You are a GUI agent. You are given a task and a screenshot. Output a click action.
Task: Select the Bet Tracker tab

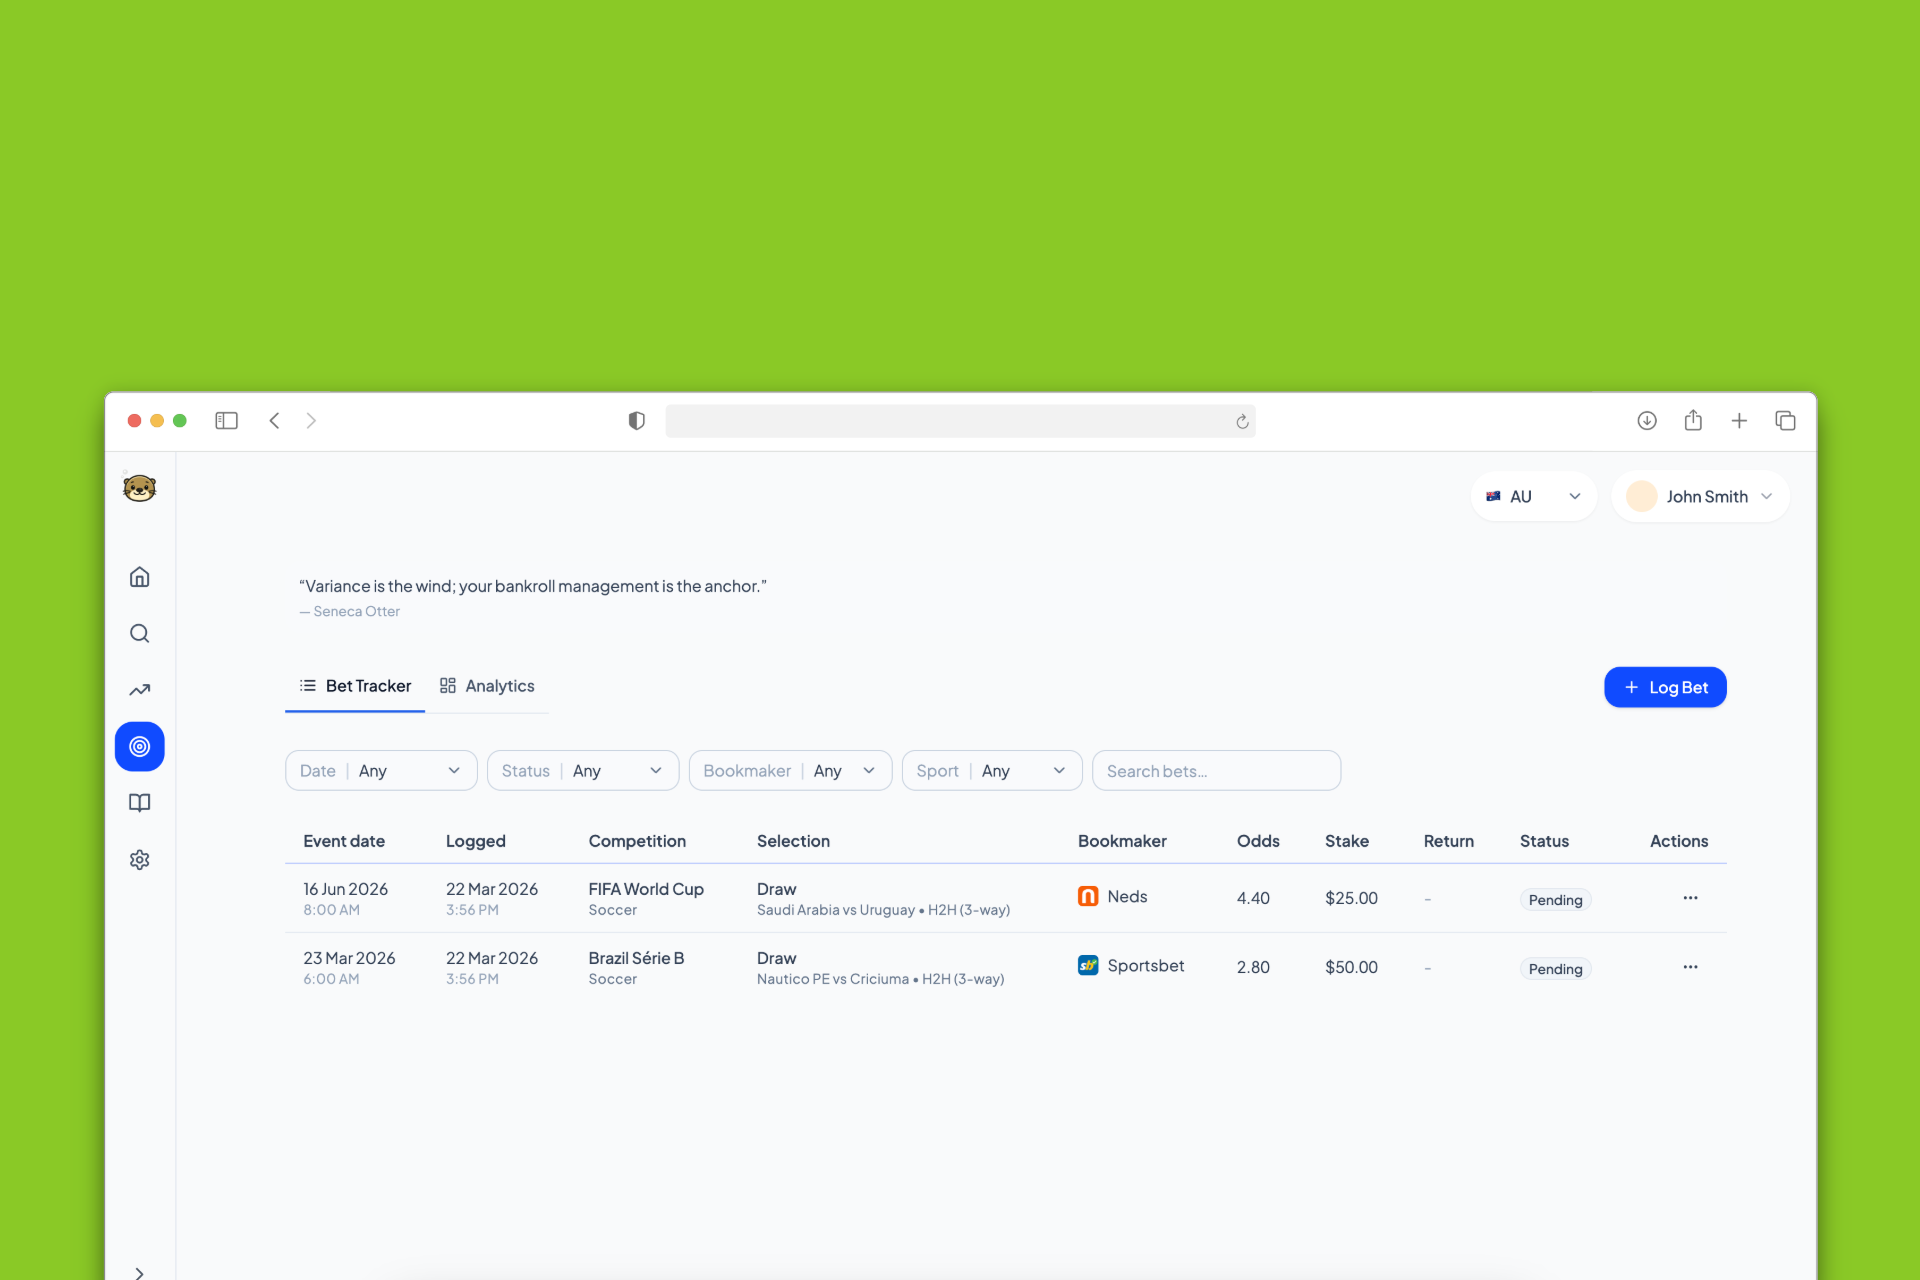pyautogui.click(x=356, y=686)
